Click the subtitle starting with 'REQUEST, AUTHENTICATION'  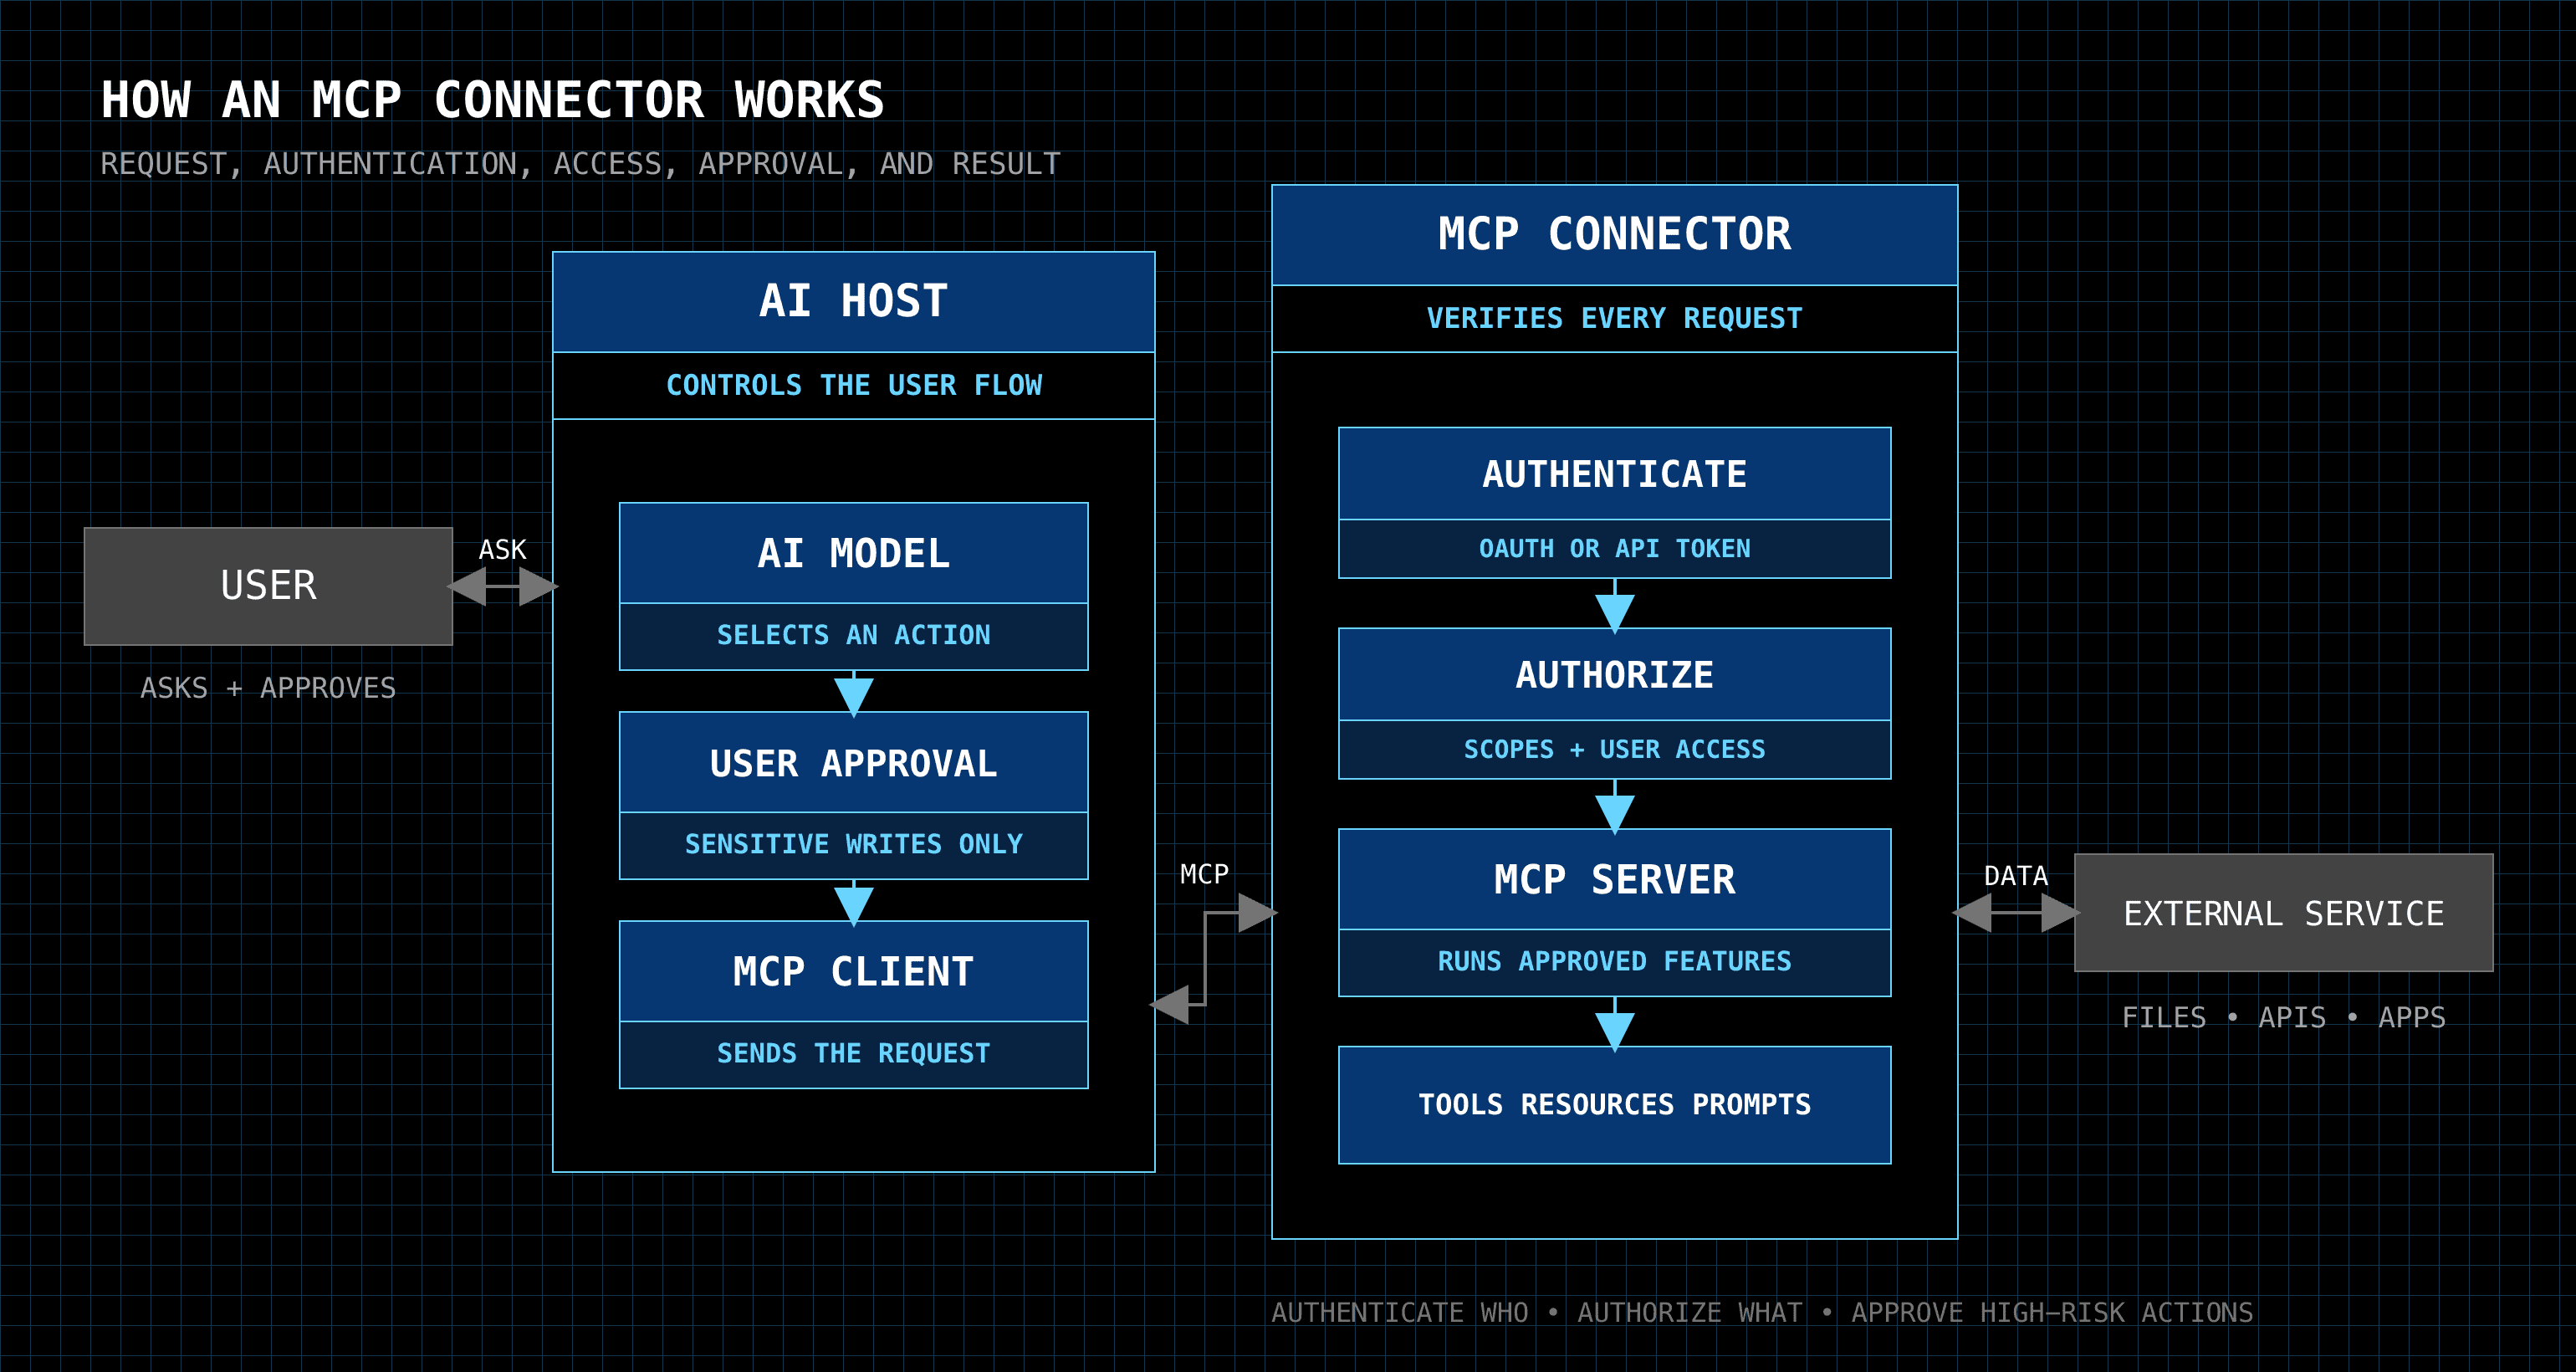[x=580, y=164]
